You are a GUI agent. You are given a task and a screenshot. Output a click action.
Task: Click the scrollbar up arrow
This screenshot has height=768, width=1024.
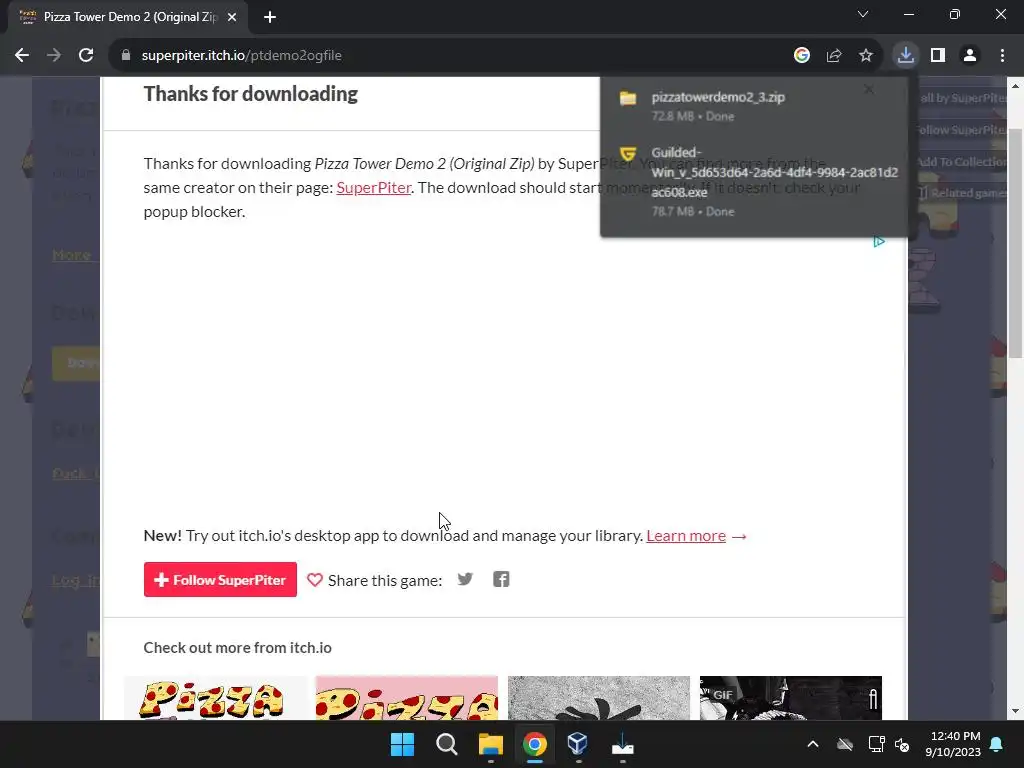click(1015, 86)
